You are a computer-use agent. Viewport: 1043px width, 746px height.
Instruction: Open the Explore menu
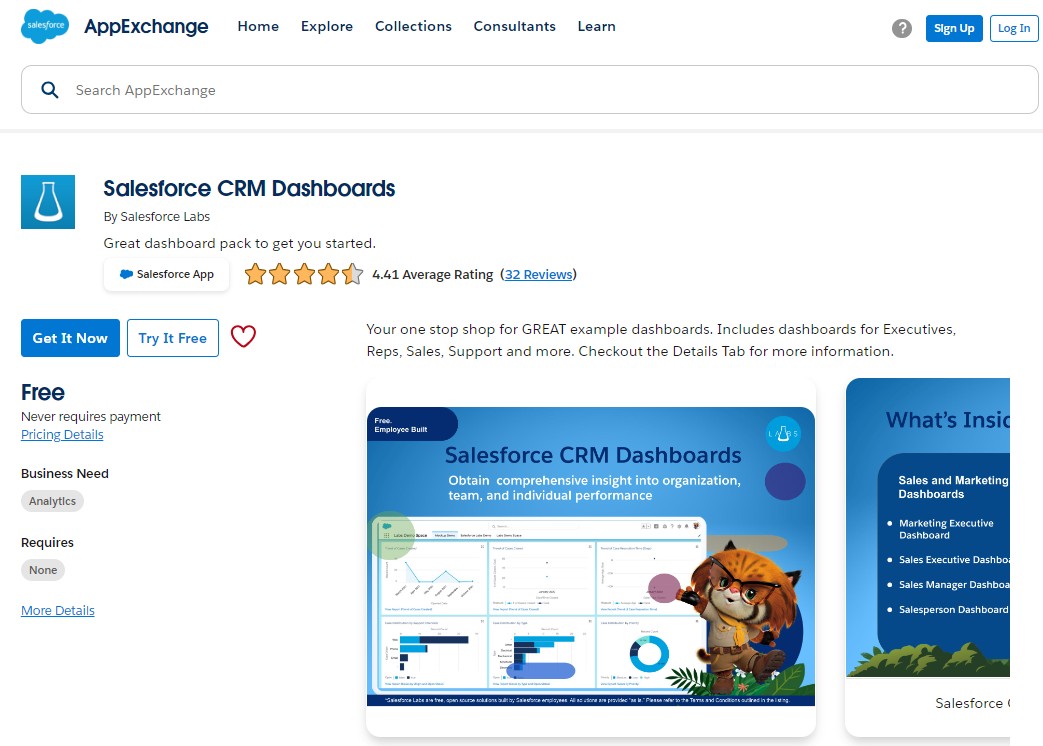tap(326, 26)
